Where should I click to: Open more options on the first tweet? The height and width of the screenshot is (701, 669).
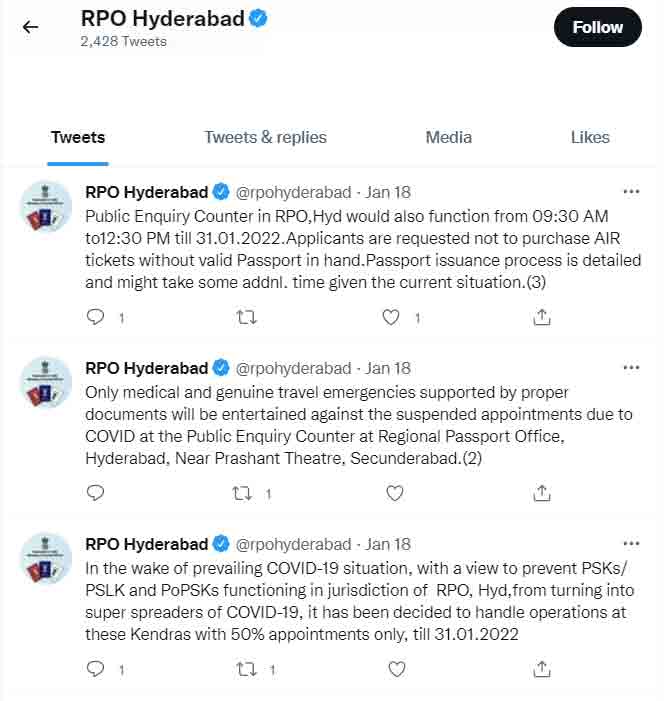point(631,192)
